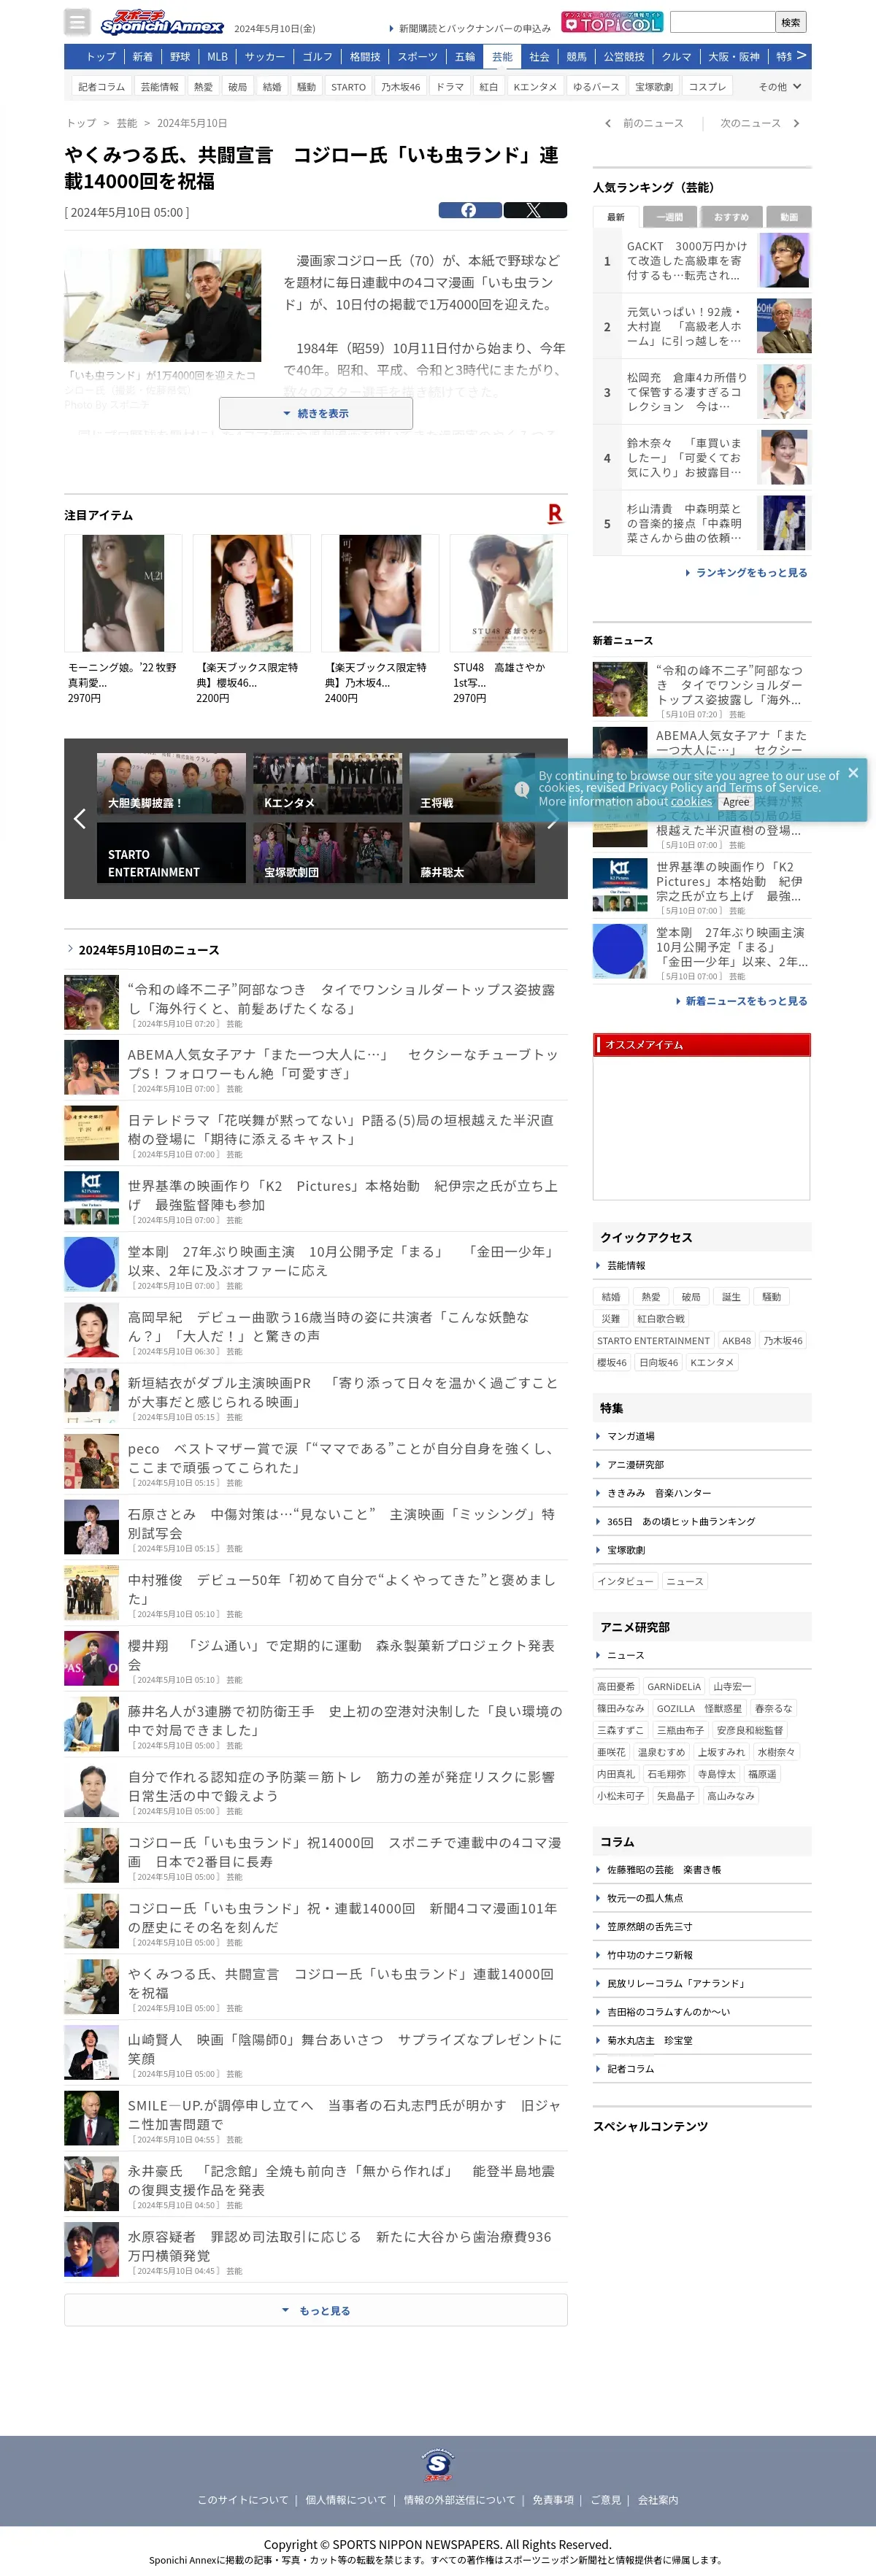Agree to the cookie policy

pyautogui.click(x=736, y=802)
